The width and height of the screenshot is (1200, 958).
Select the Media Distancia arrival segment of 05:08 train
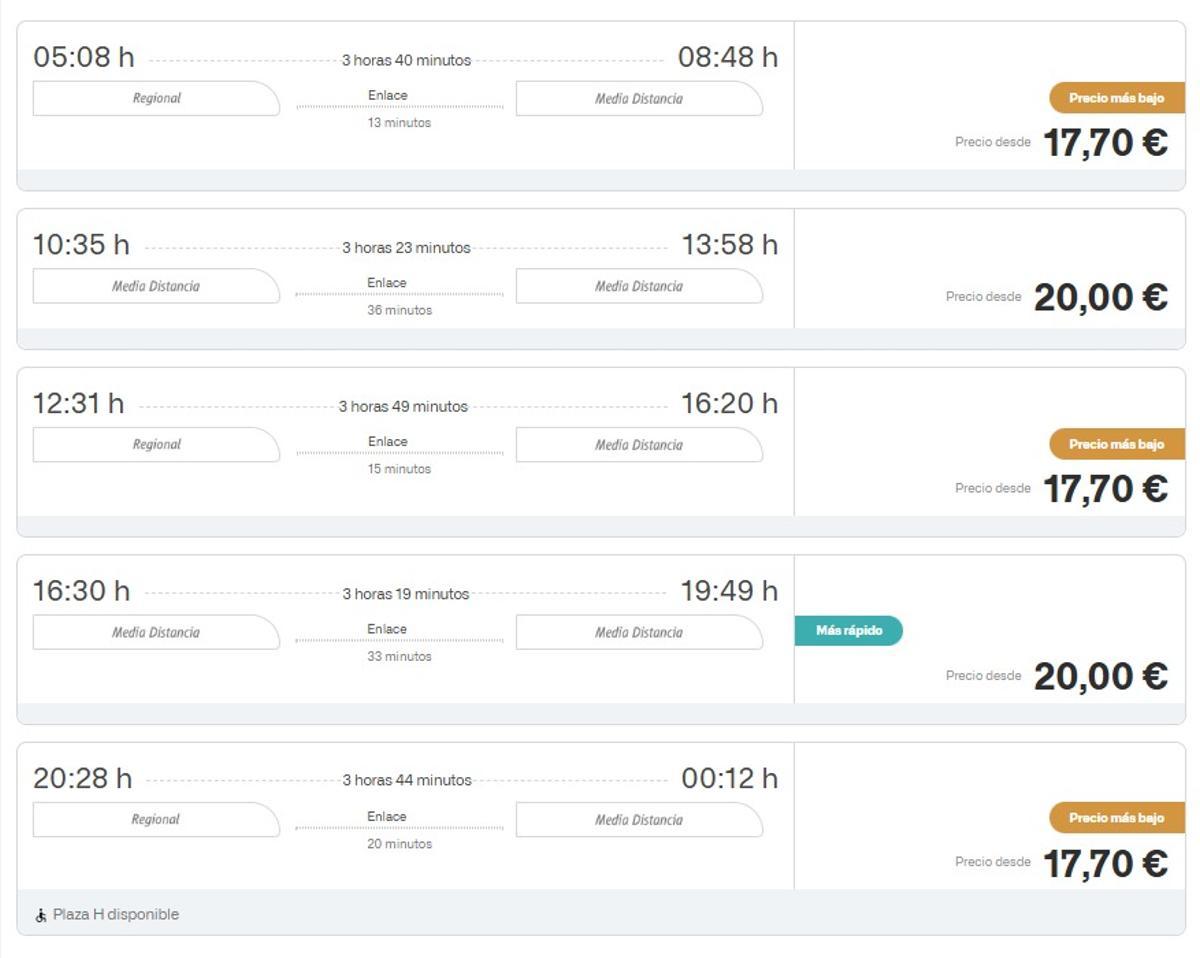637,97
